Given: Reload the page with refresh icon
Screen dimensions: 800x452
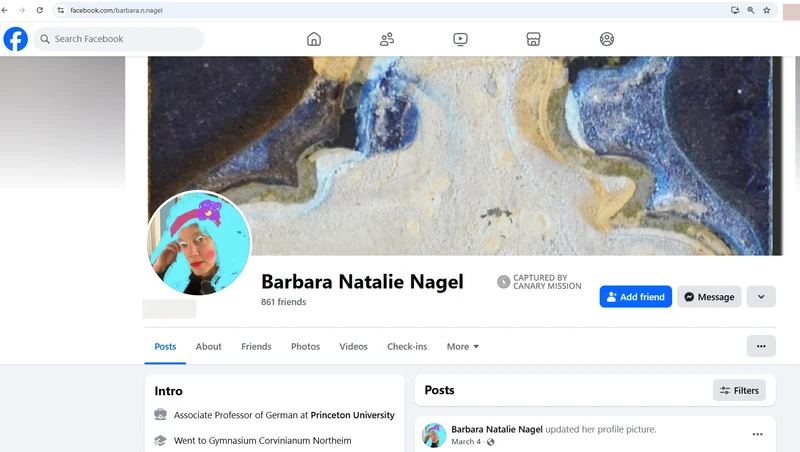Looking at the screenshot, I should click(x=39, y=10).
